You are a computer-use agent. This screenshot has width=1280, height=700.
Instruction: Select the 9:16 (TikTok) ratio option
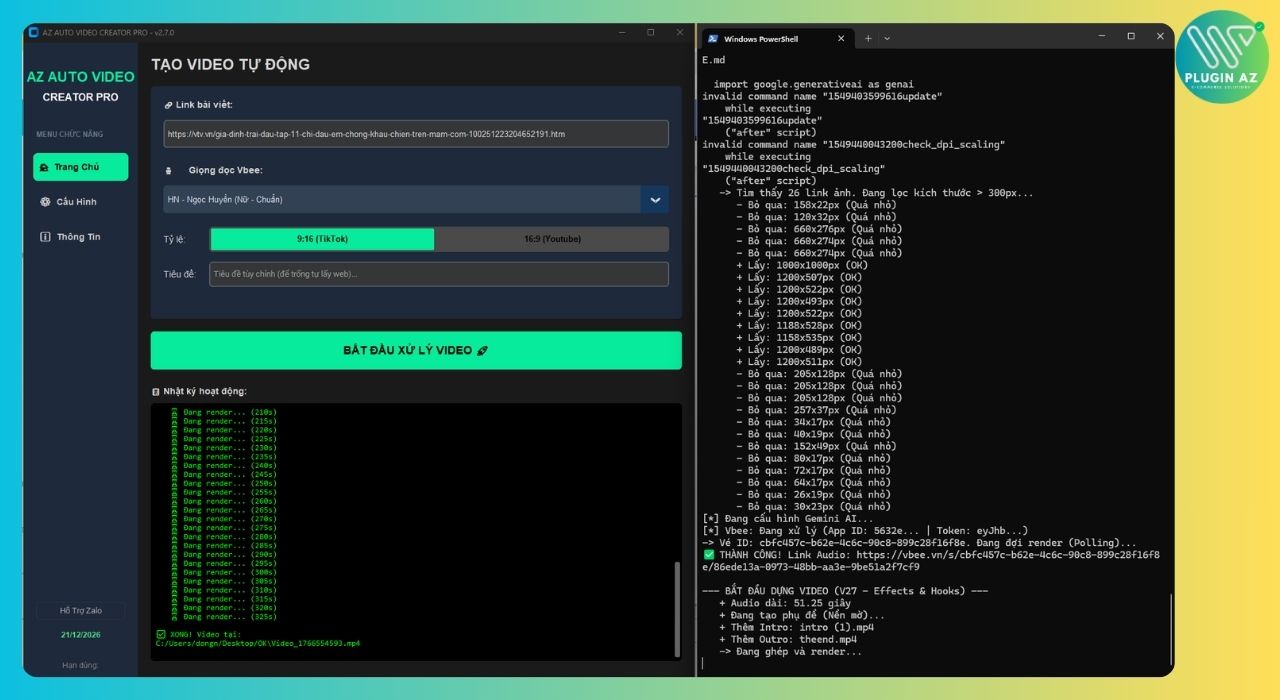tap(322, 239)
